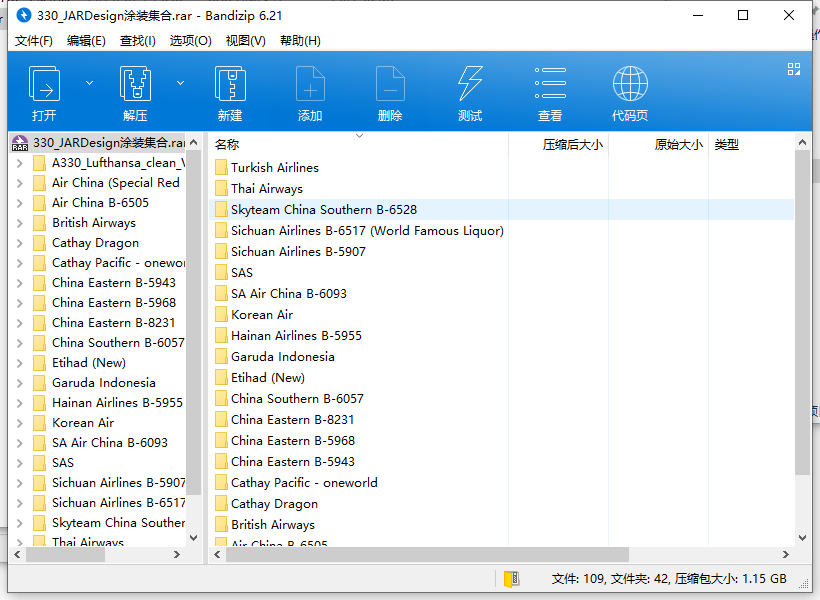Open the dropdown arrow next to 解压

point(180,83)
